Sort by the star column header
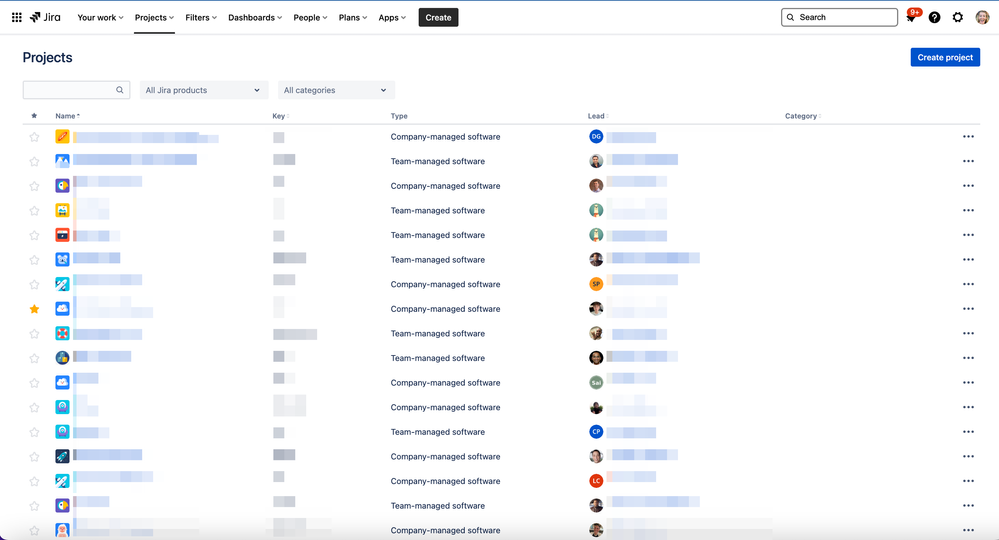999x540 pixels. [x=34, y=116]
